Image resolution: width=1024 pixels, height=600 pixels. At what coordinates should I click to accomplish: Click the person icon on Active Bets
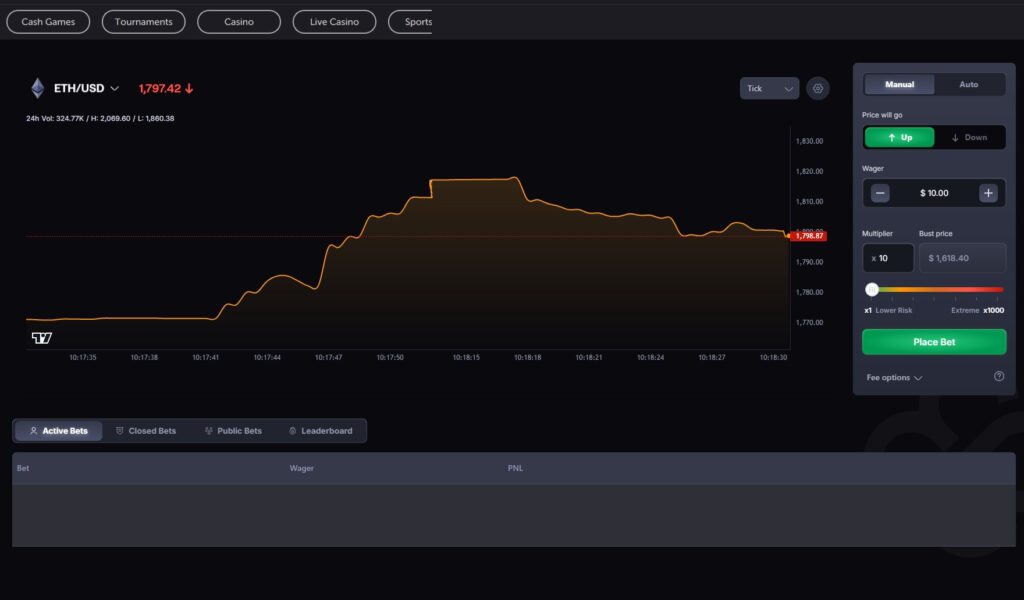click(34, 430)
